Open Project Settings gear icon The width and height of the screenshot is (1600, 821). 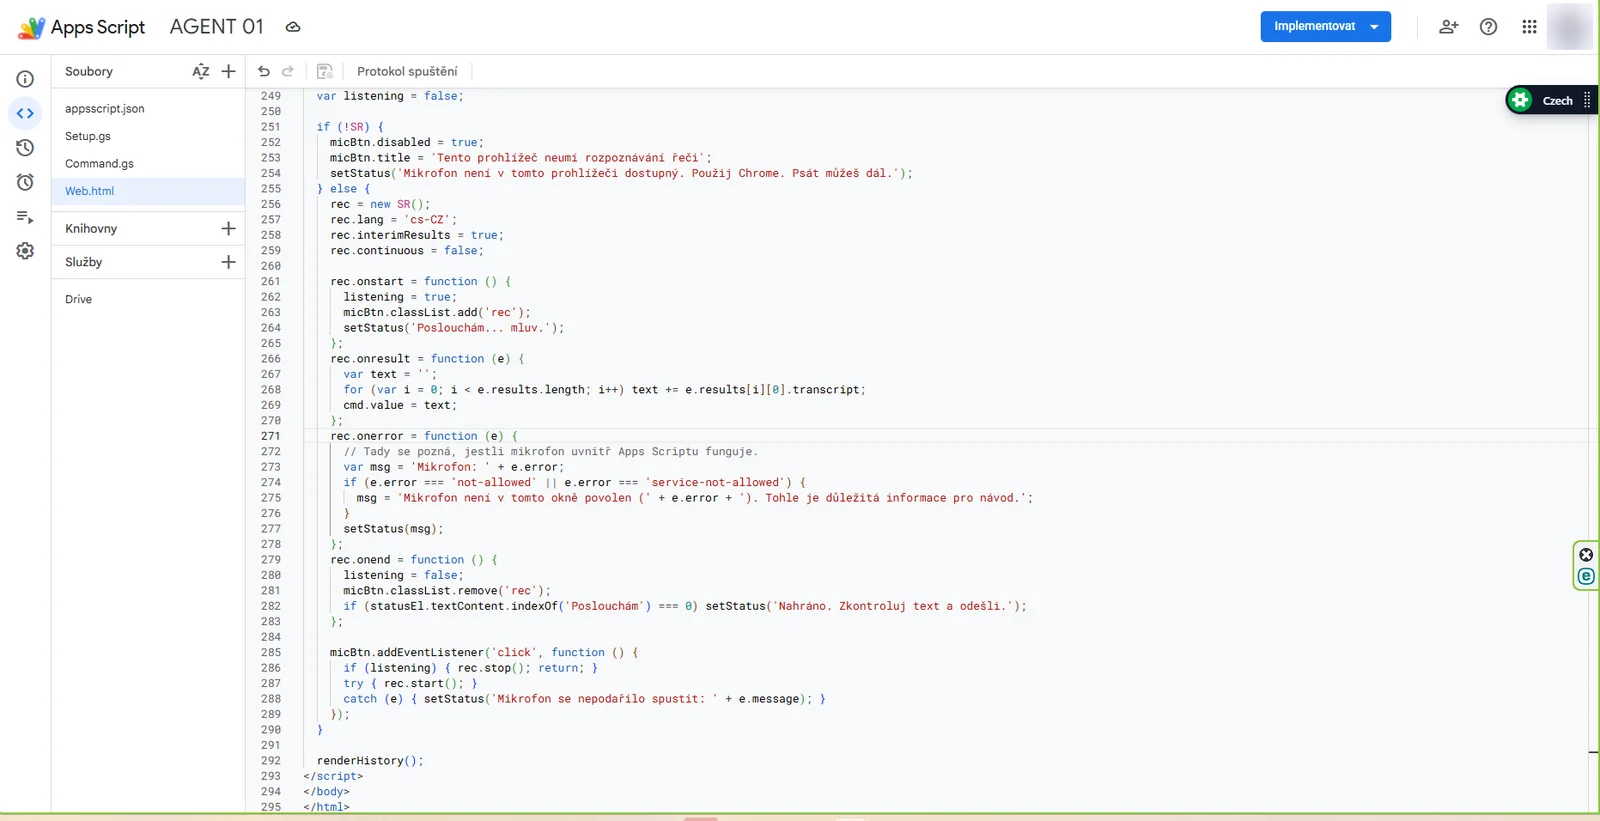click(25, 251)
